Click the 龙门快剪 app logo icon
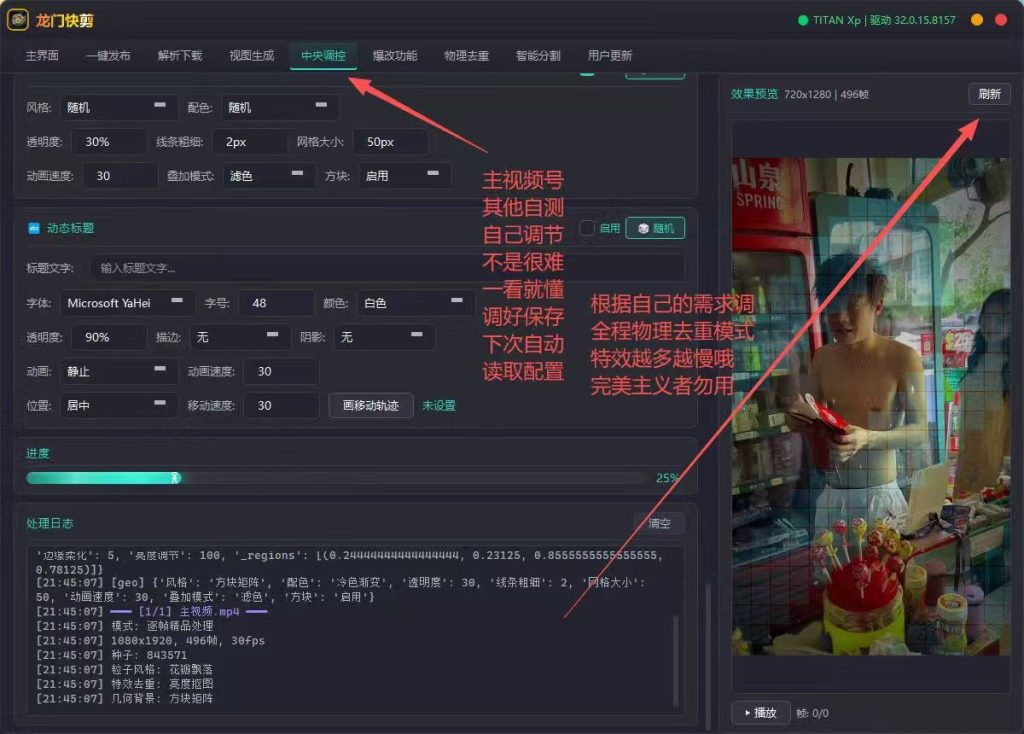 [x=18, y=20]
